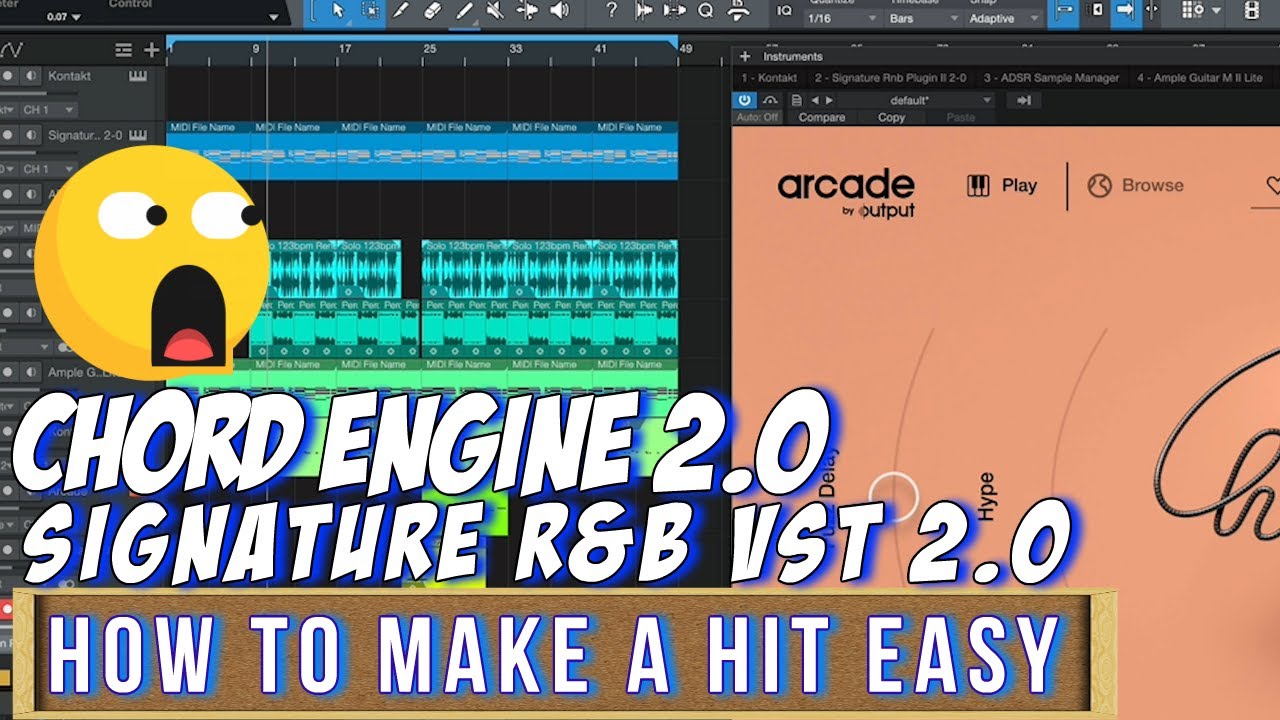The height and width of the screenshot is (720, 1280).
Task: Add a track with the plus icon
Action: (151, 50)
